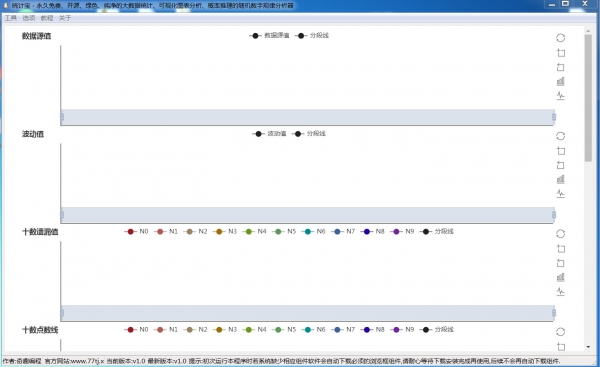
Task: Toggle N0 series in 十数点散线 legend
Action: [136, 329]
